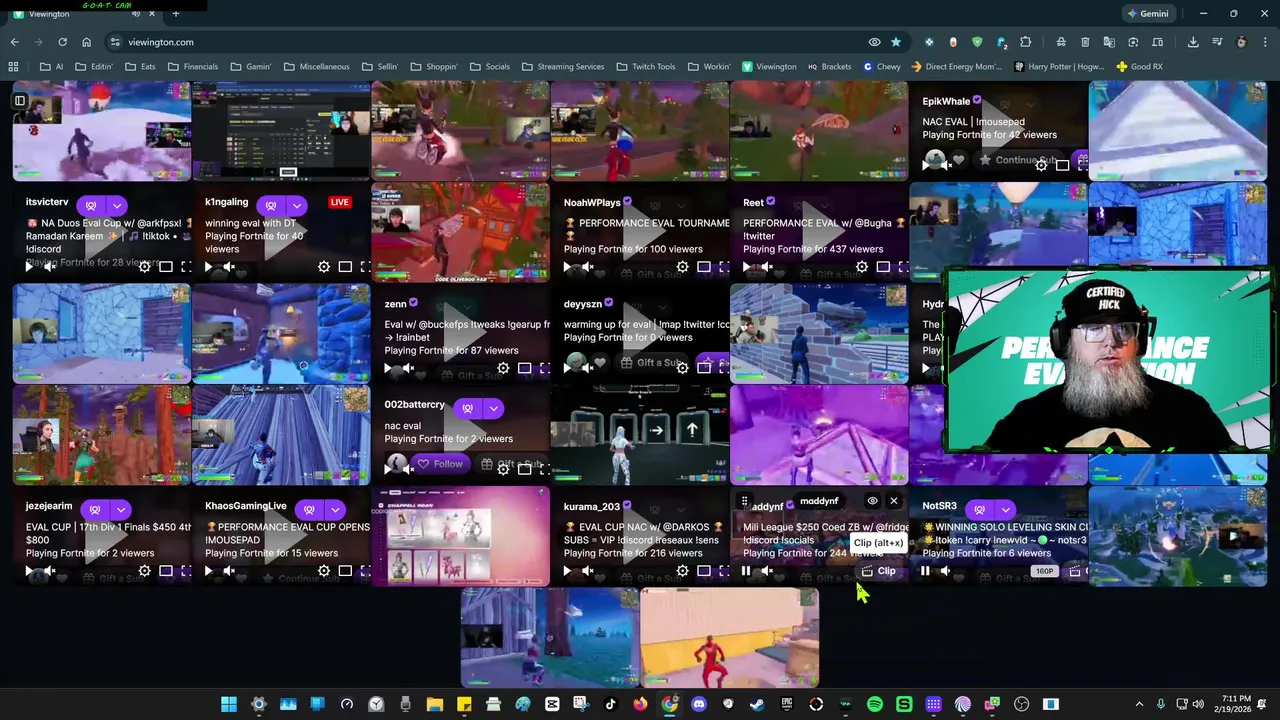Click Continue Sub on EpikWhale stream
This screenshot has height=720, width=1280.
coord(1017,160)
